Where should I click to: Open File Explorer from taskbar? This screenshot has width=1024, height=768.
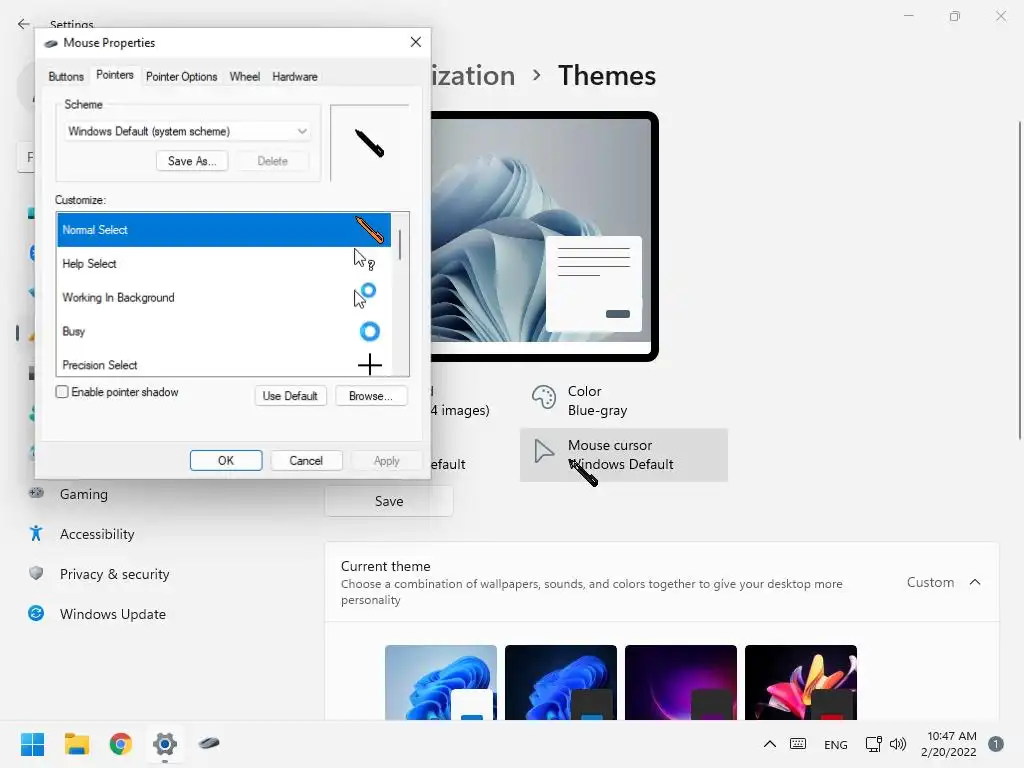[x=77, y=744]
